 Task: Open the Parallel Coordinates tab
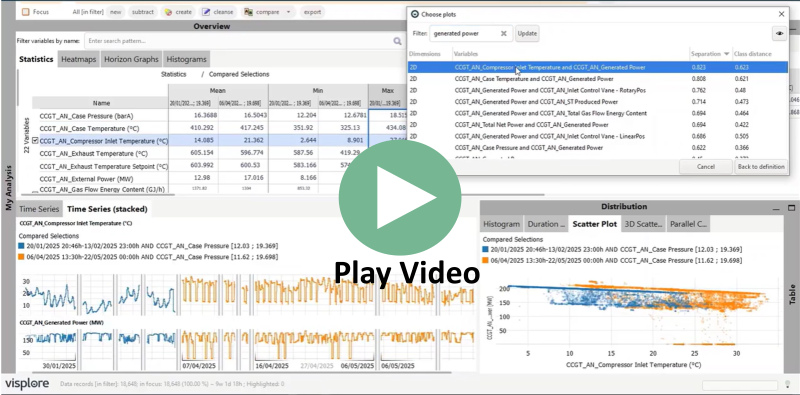point(688,224)
